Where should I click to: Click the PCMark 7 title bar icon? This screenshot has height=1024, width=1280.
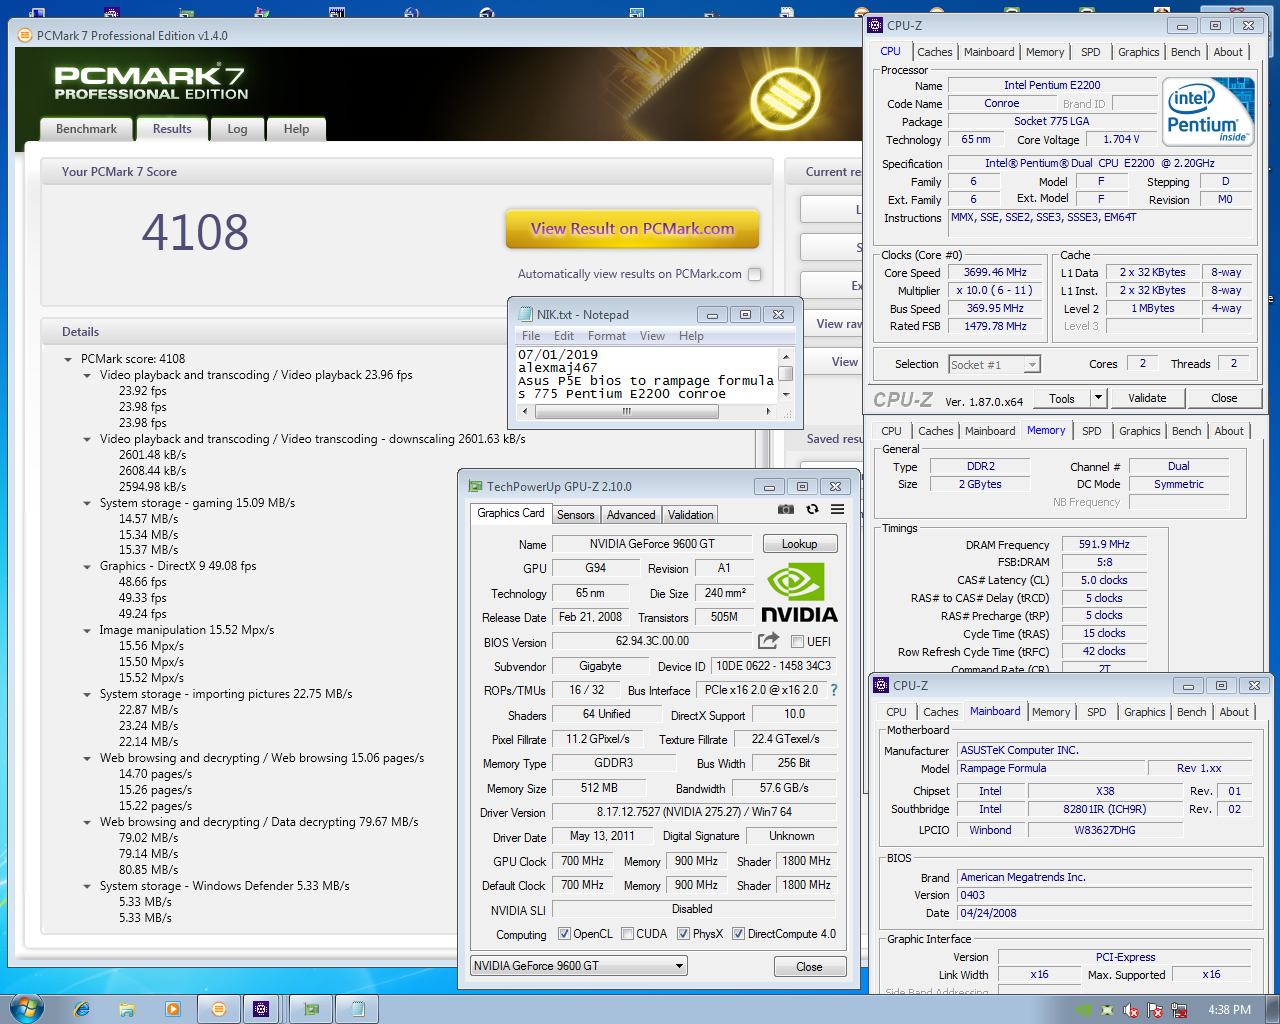(x=25, y=35)
